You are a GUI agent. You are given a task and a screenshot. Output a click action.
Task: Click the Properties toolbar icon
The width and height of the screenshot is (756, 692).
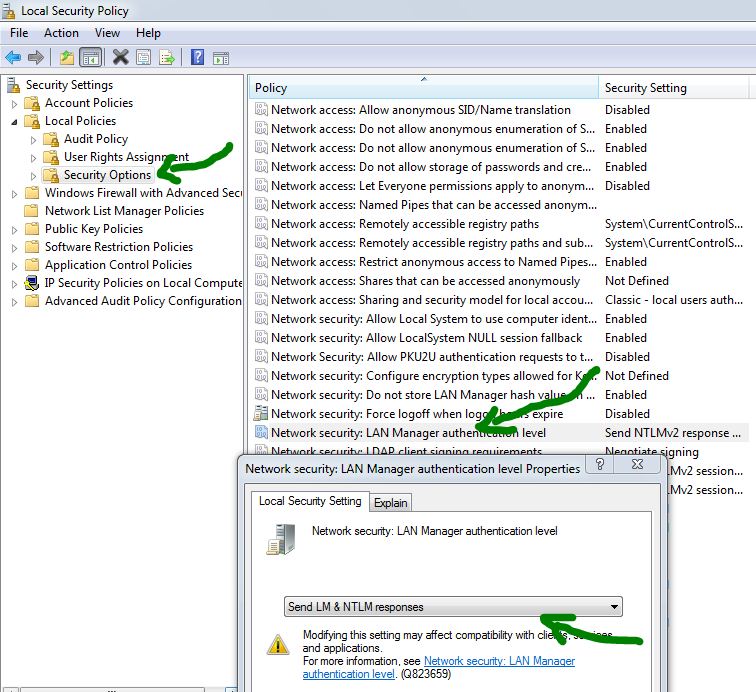tap(144, 57)
